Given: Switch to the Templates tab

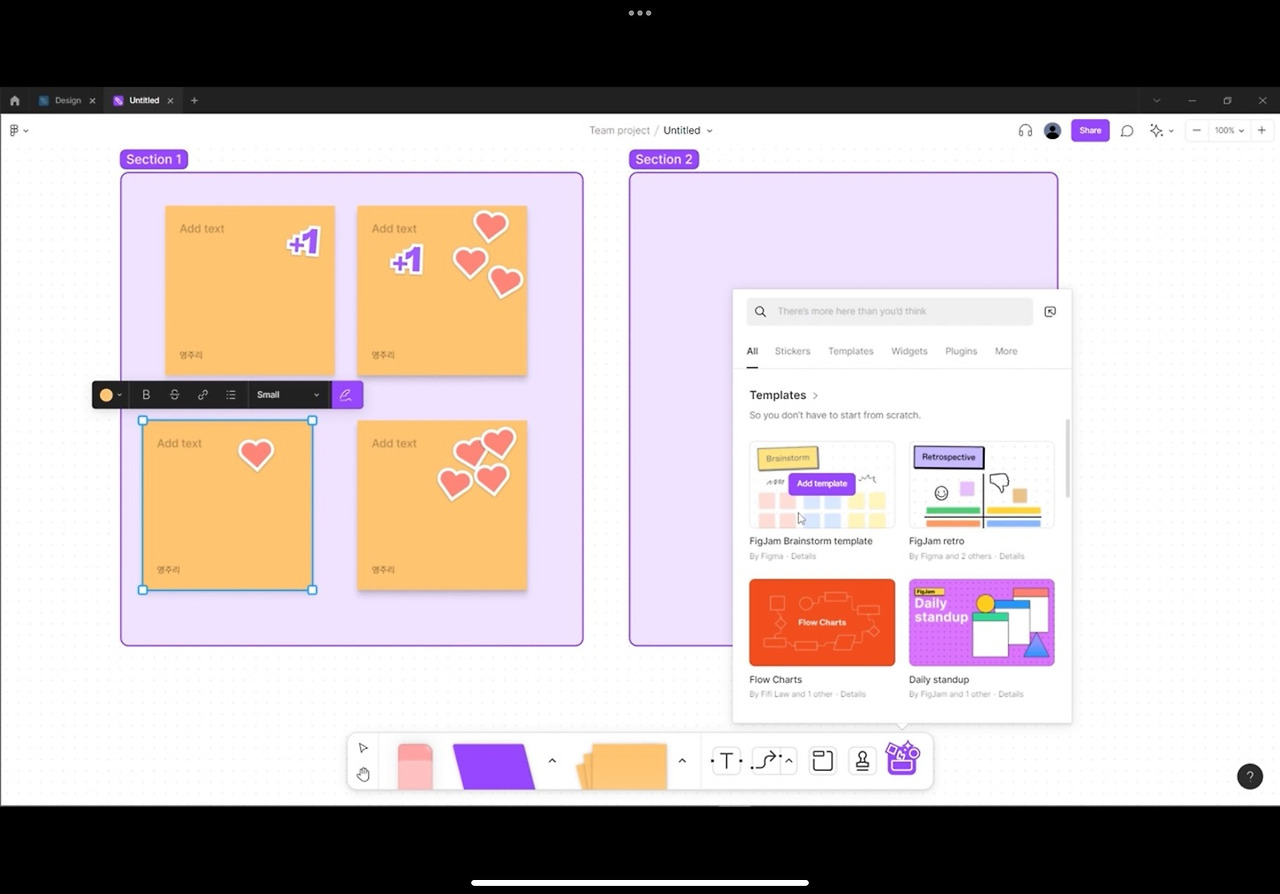Looking at the screenshot, I should 851,352.
